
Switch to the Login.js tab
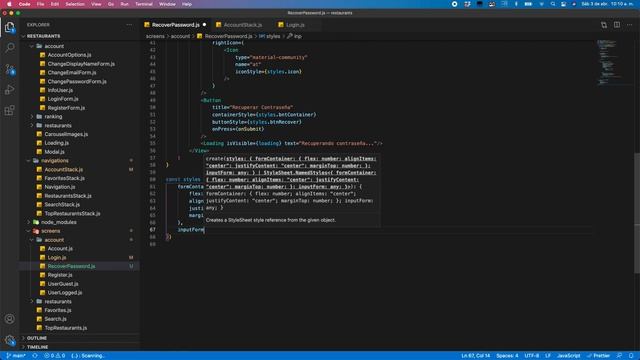click(295, 25)
